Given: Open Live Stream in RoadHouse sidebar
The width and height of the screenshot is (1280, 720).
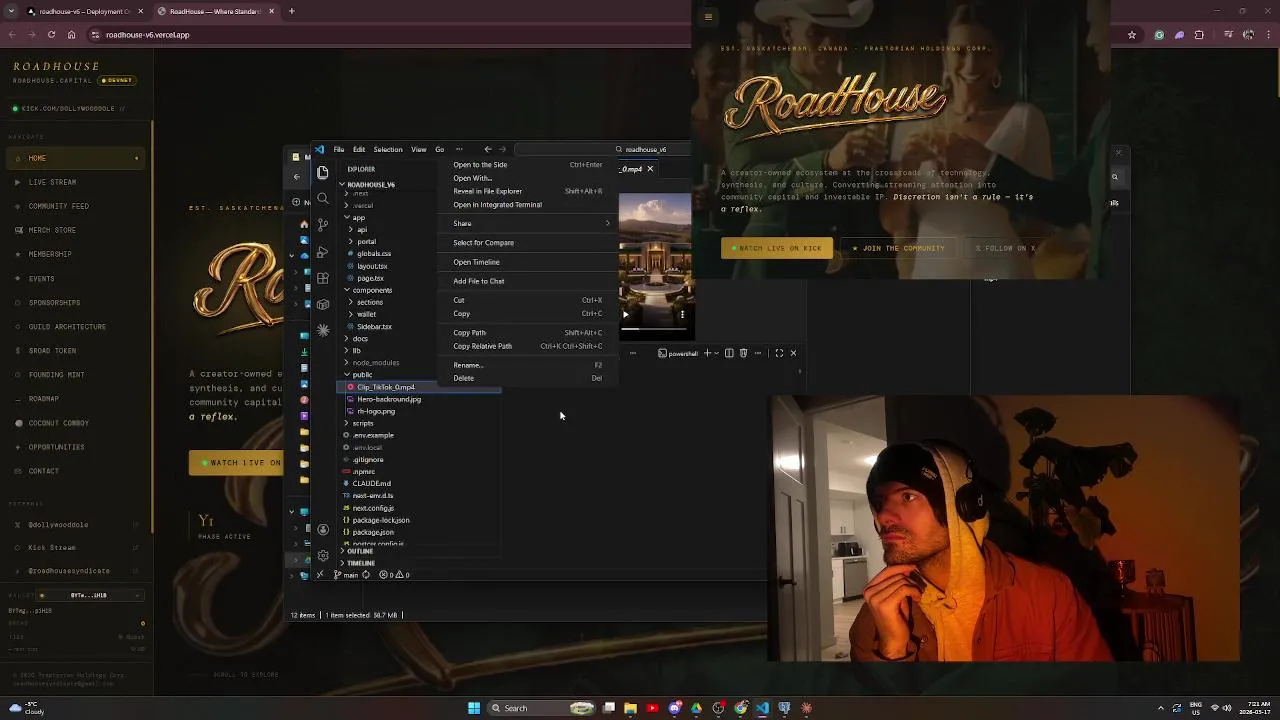Looking at the screenshot, I should pos(52,182).
